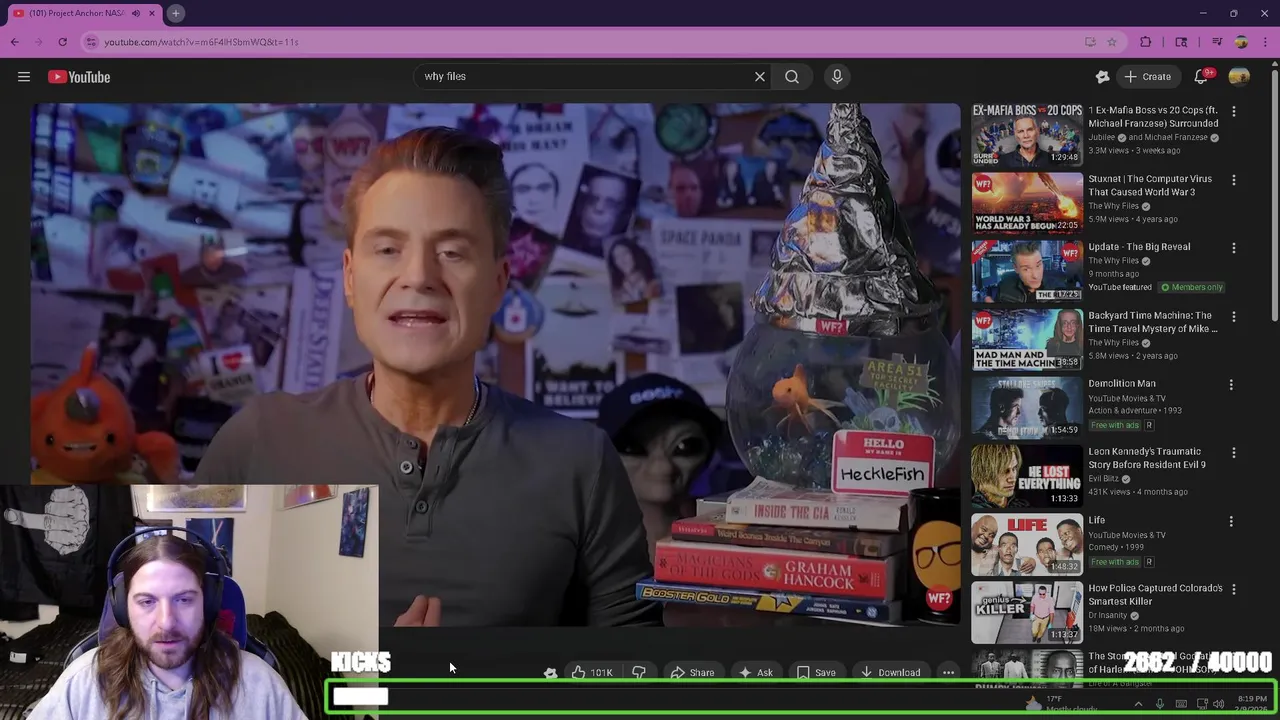The image size is (1280, 720).
Task: Select the youtube.com URL in address bar
Action: pos(201,42)
